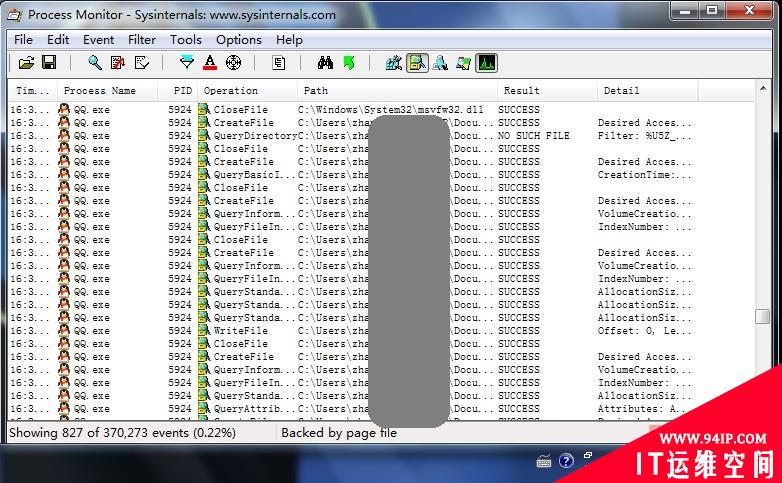This screenshot has width=782, height=483.
Task: Toggle Show Registry Activity icon
Action: (393, 63)
